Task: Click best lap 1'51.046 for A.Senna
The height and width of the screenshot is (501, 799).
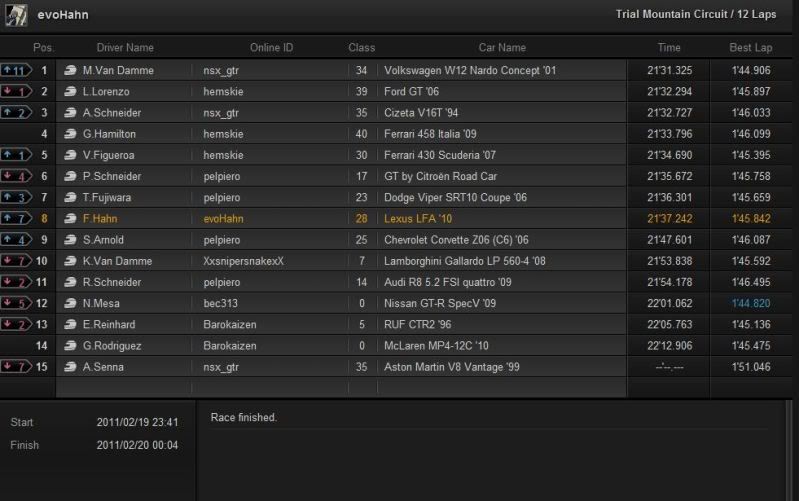Action: (751, 366)
